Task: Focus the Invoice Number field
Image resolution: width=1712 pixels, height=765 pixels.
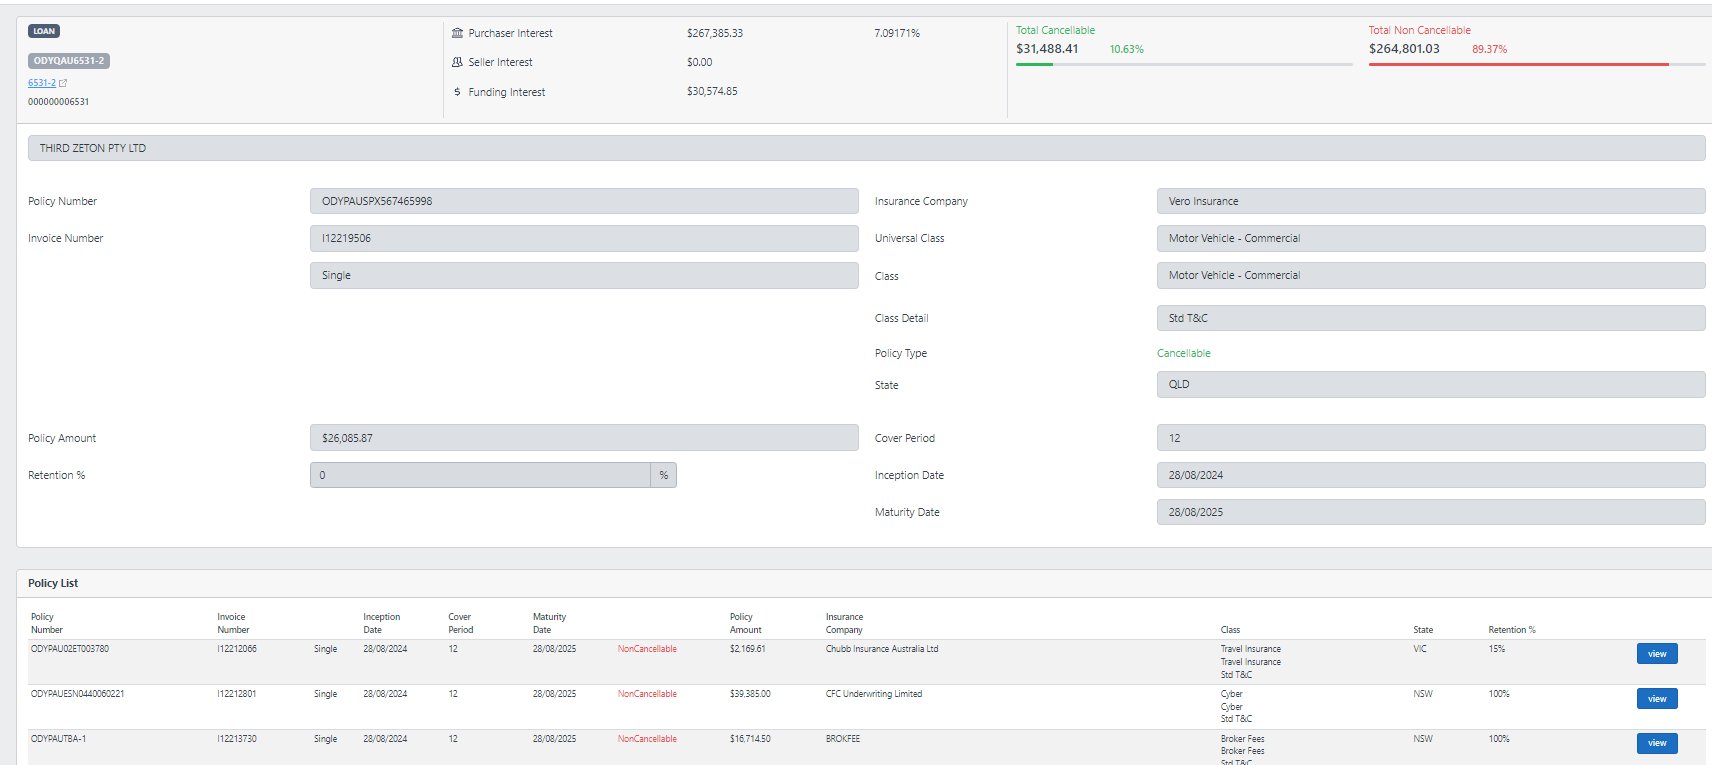Action: click(583, 238)
